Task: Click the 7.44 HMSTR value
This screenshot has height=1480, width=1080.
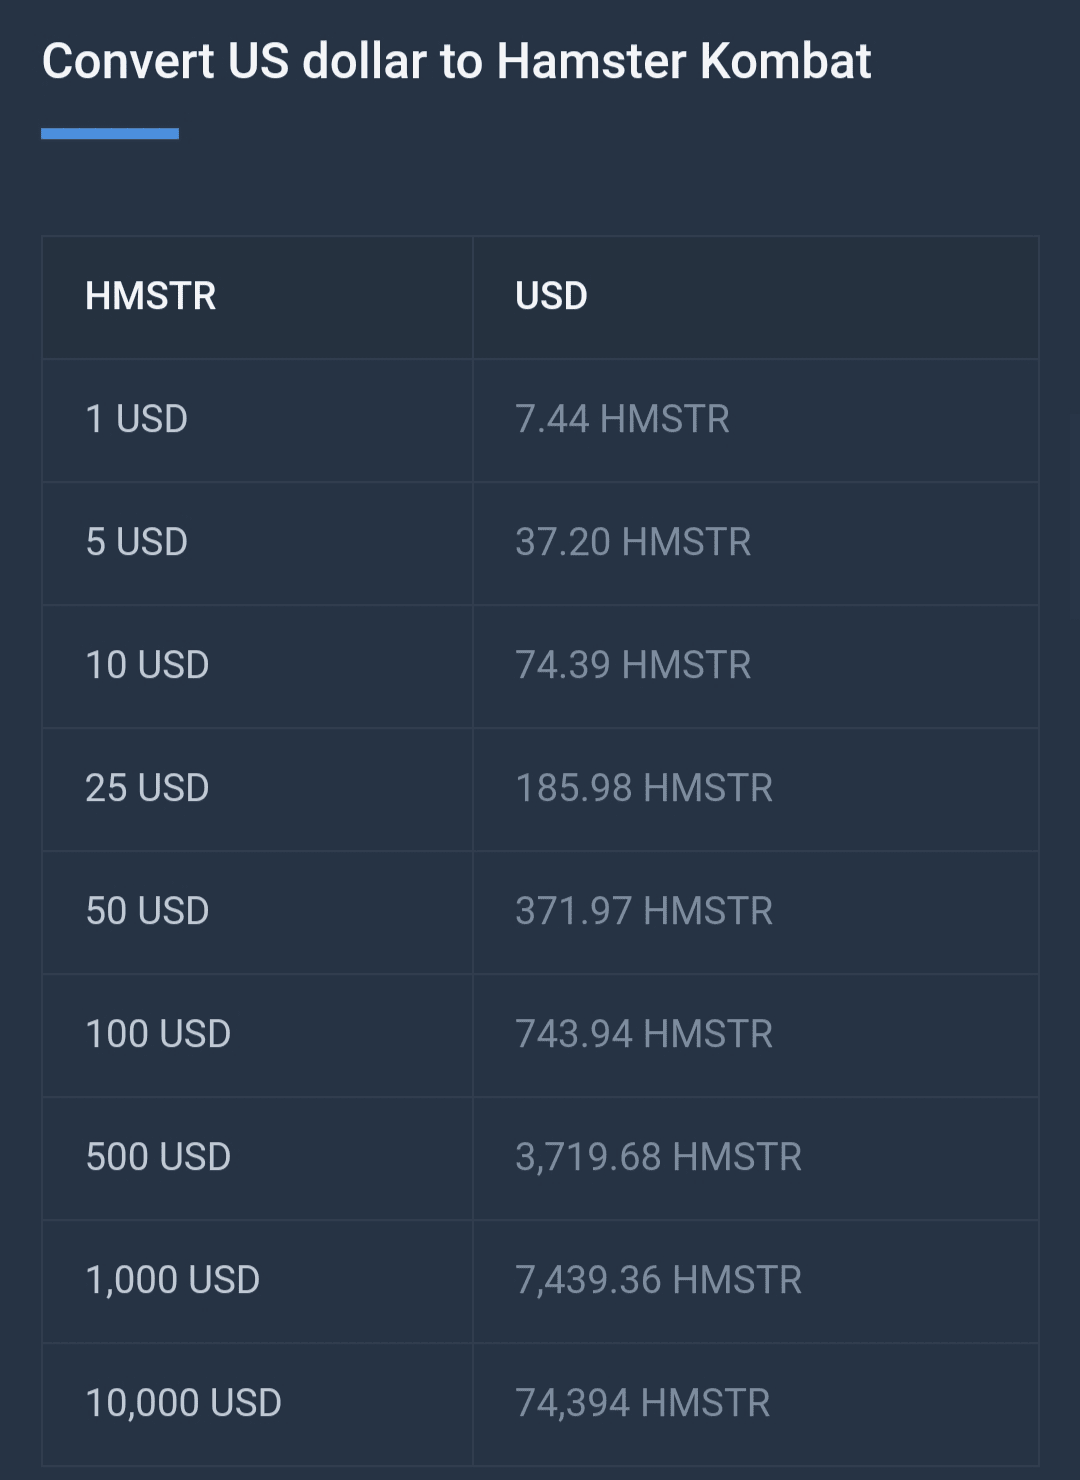Action: (622, 419)
